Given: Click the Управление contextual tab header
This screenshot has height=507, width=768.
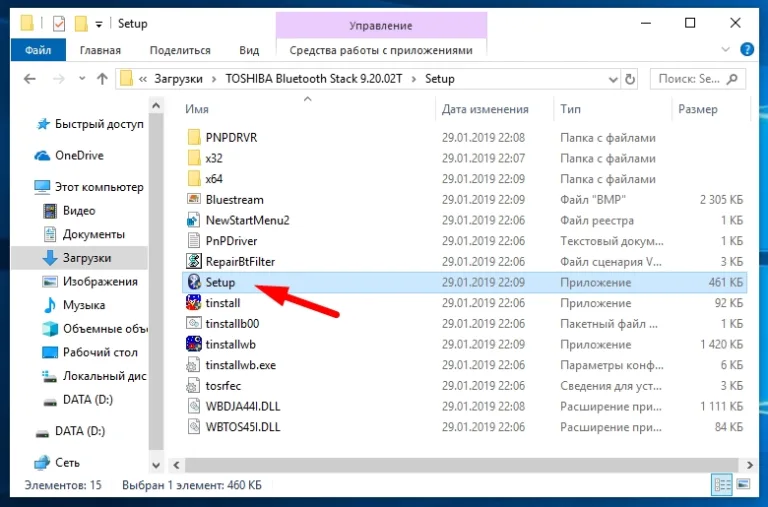Looking at the screenshot, I should pyautogui.click(x=381, y=25).
